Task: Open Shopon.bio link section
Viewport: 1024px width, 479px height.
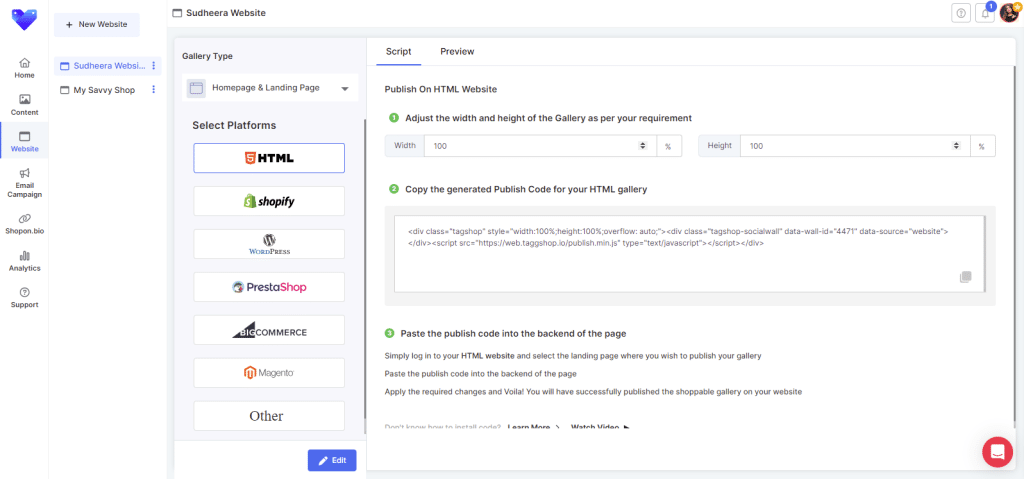Action: pos(24,224)
